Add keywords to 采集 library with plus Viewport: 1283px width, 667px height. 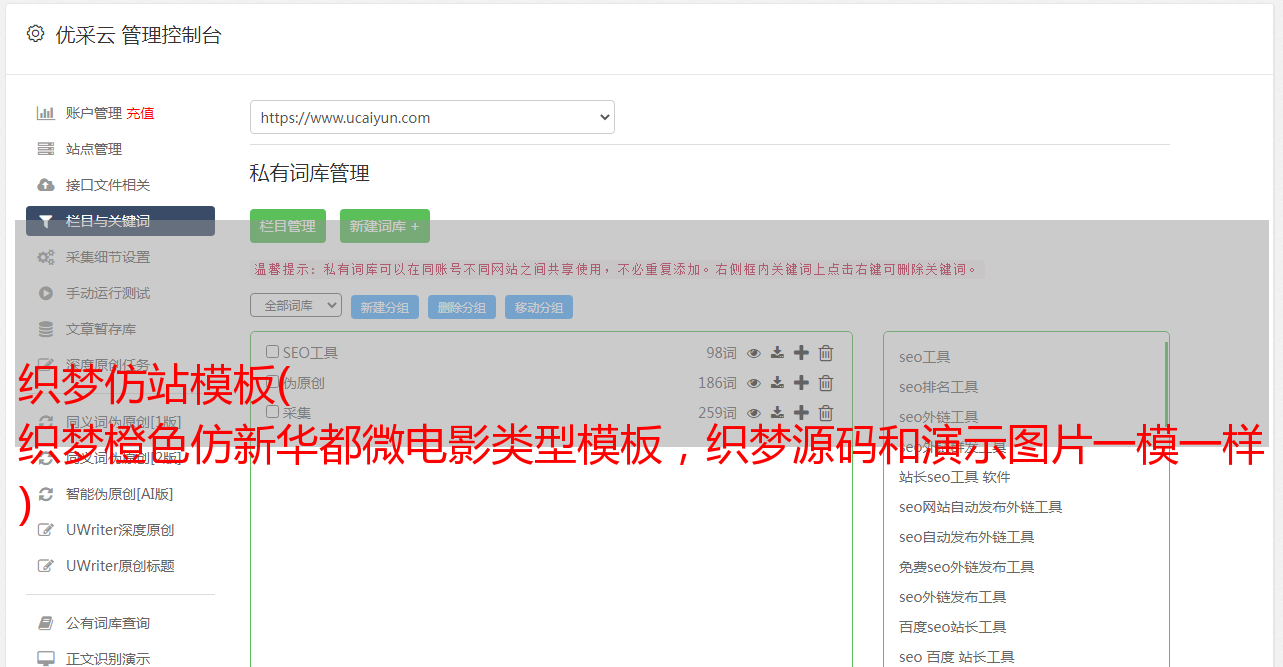coord(801,413)
